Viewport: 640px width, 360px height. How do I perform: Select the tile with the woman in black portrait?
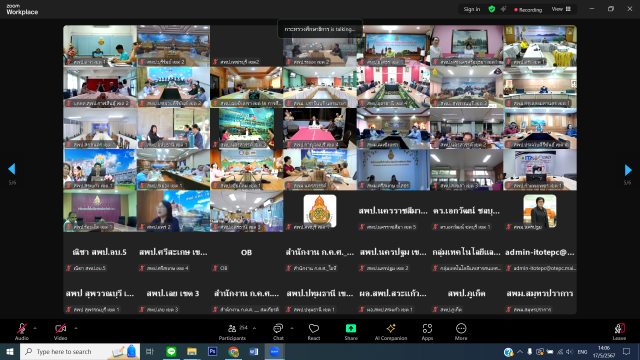540,211
